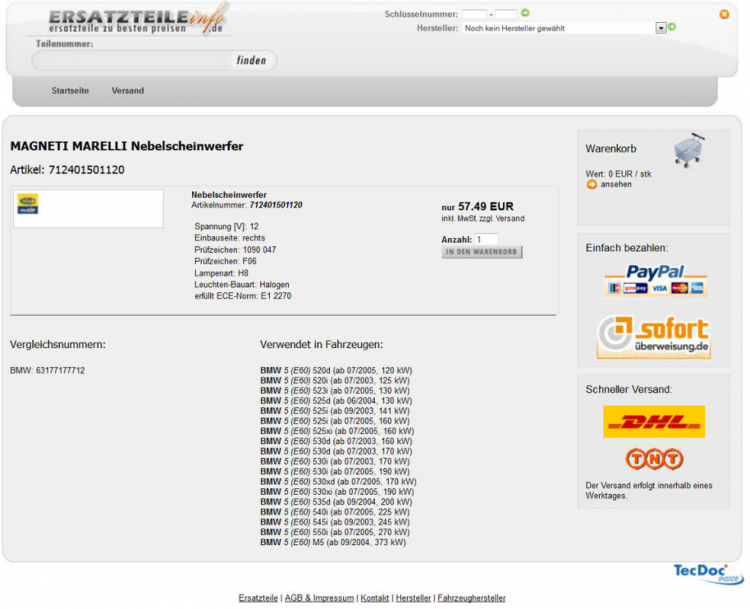Open the Startseite menu item

click(70, 90)
